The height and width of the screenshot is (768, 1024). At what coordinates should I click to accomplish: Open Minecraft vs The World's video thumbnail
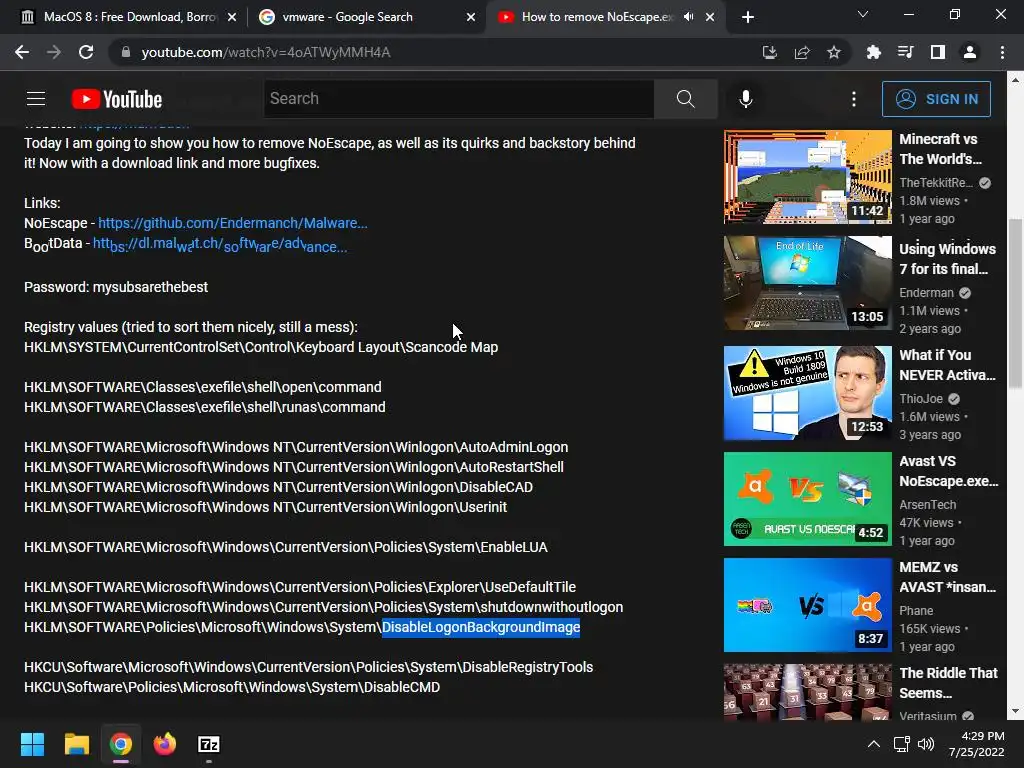(x=807, y=176)
